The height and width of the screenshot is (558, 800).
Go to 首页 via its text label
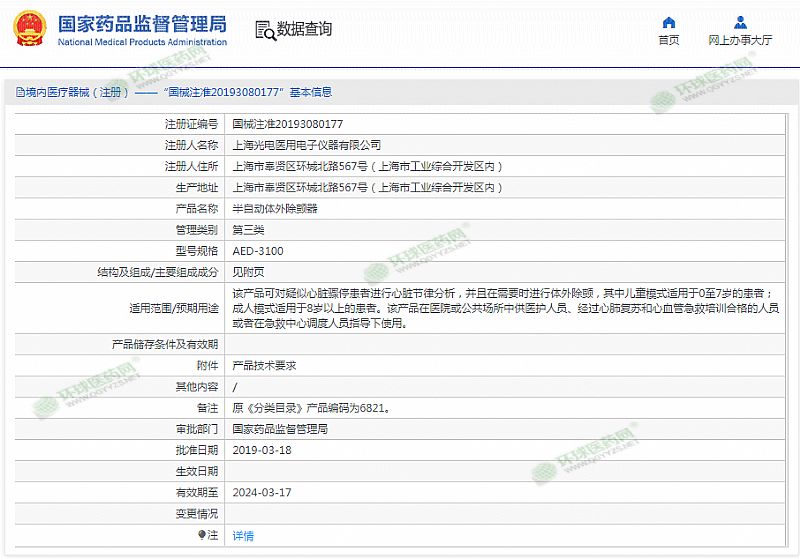pos(669,40)
